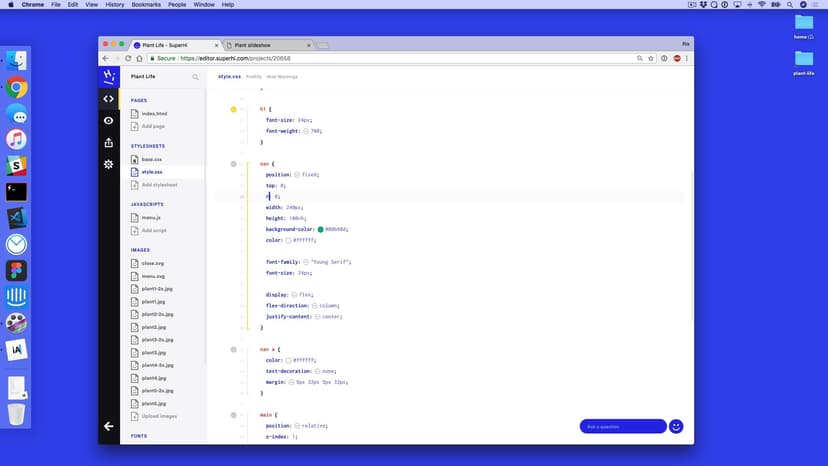Open the flex-direction column value picker
The image size is (828, 466).
(317, 305)
